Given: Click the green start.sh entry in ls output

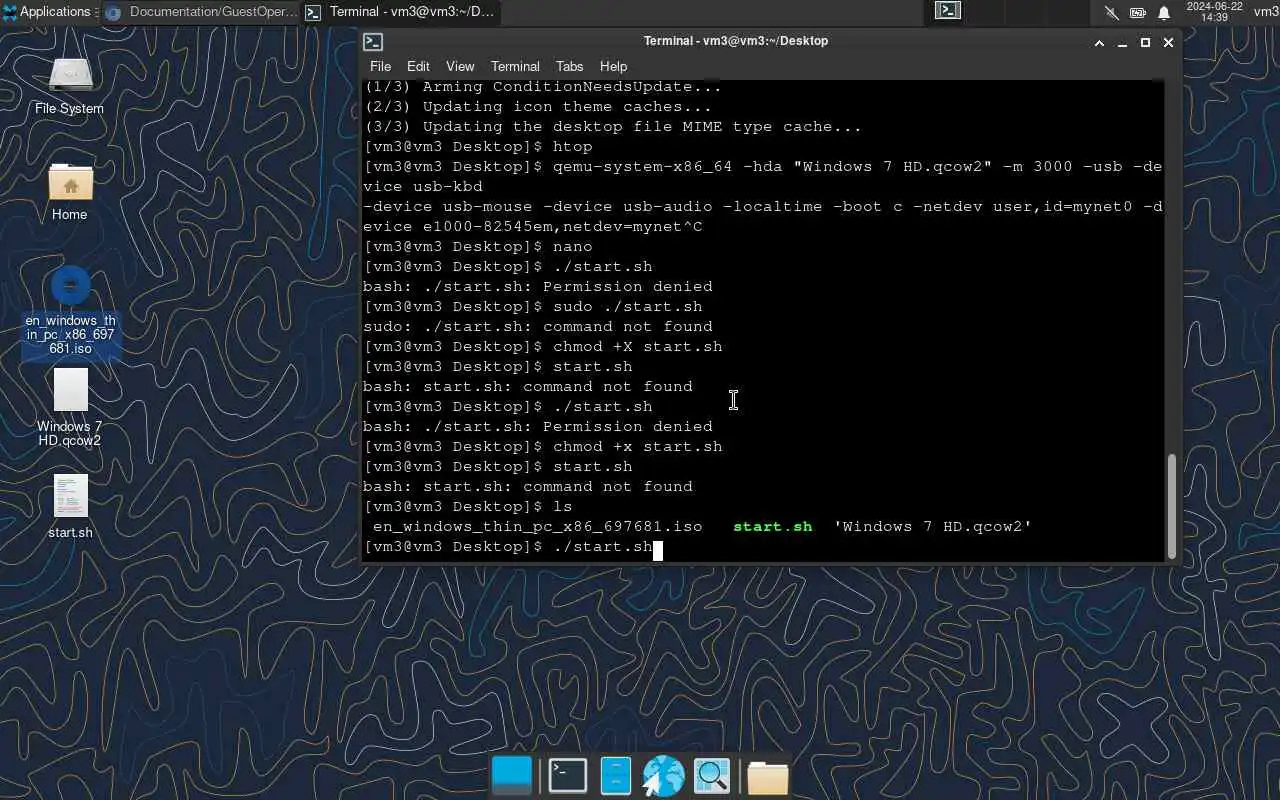Looking at the screenshot, I should 772,526.
